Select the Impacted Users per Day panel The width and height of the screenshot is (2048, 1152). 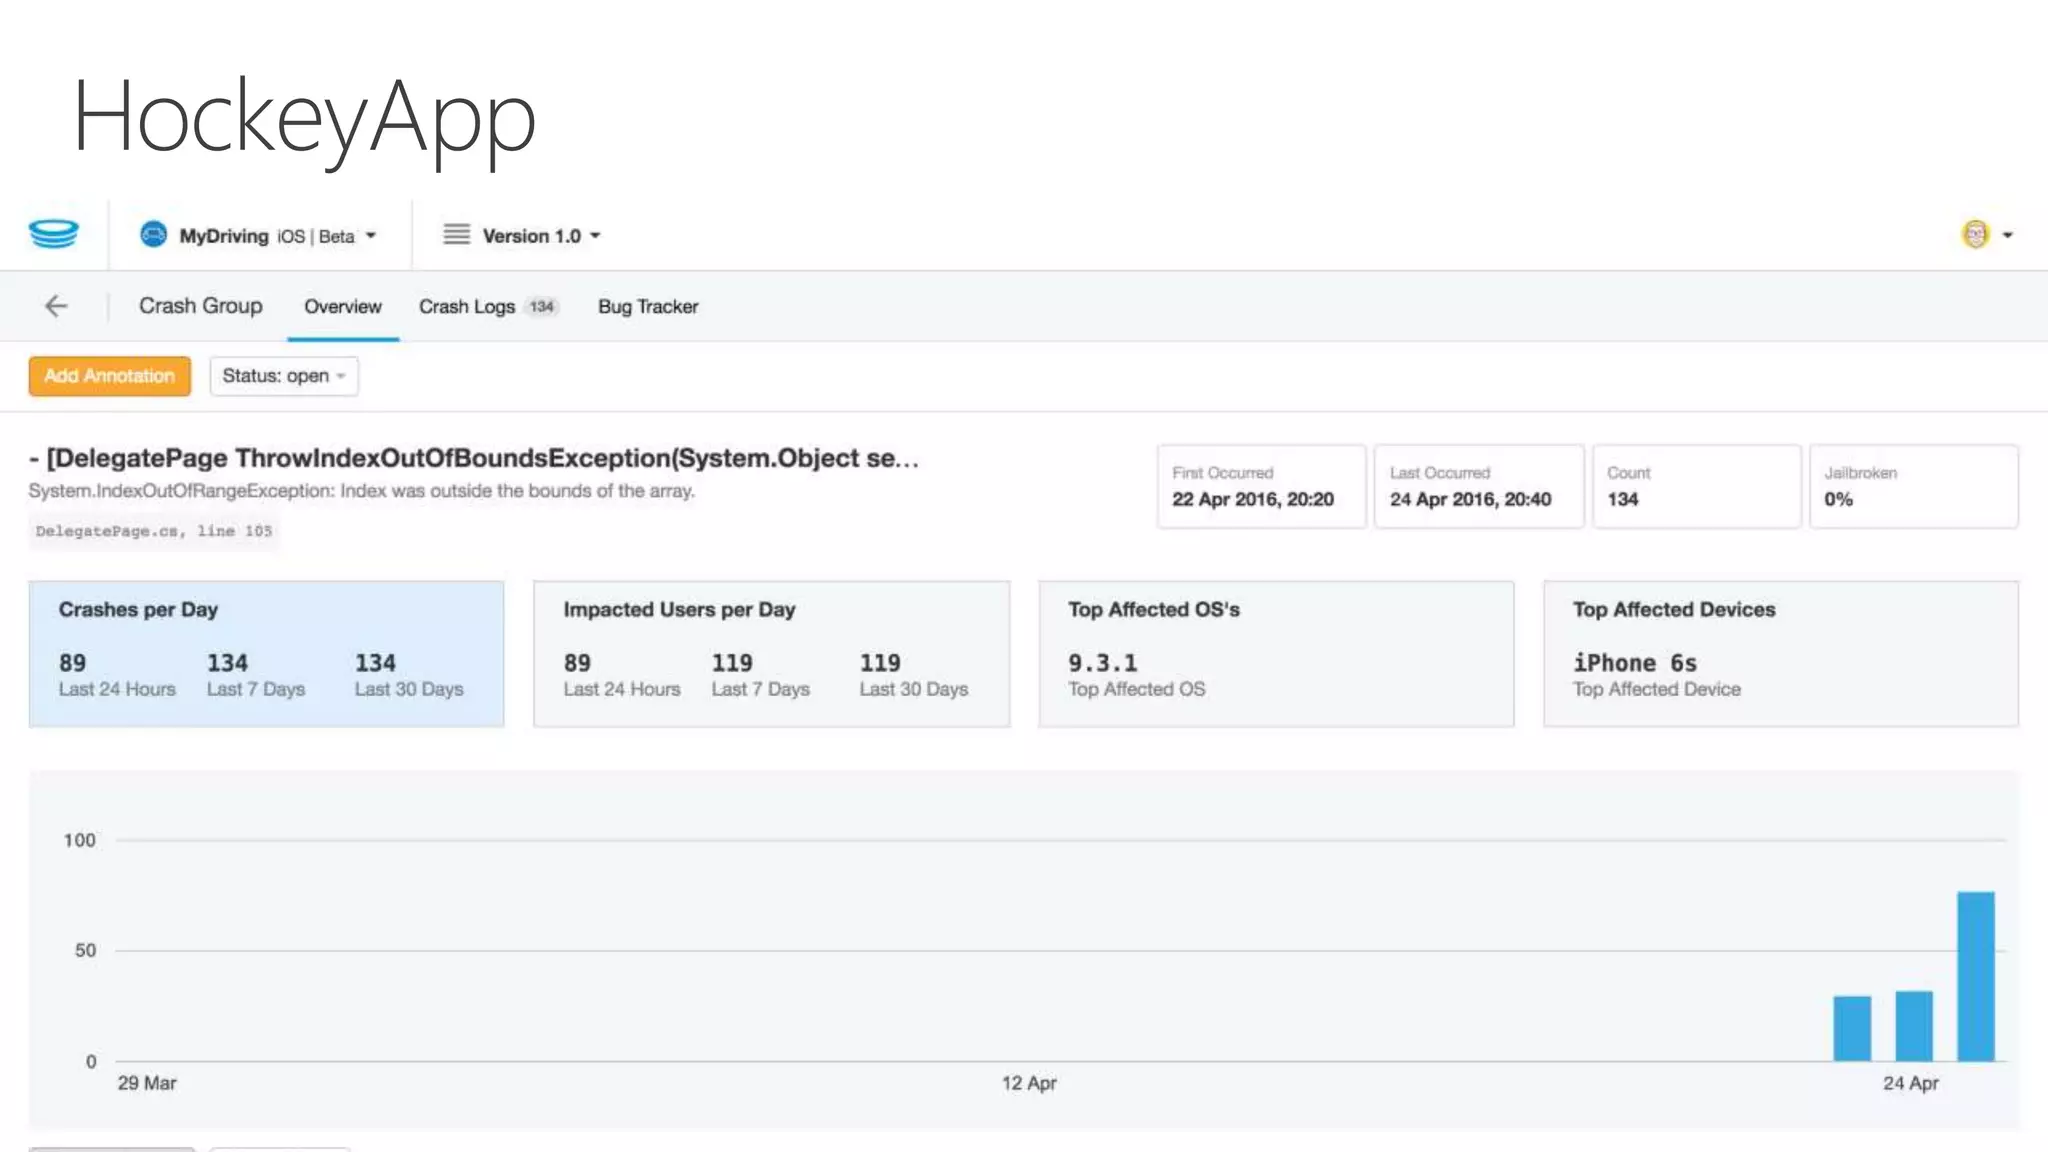pyautogui.click(x=771, y=653)
